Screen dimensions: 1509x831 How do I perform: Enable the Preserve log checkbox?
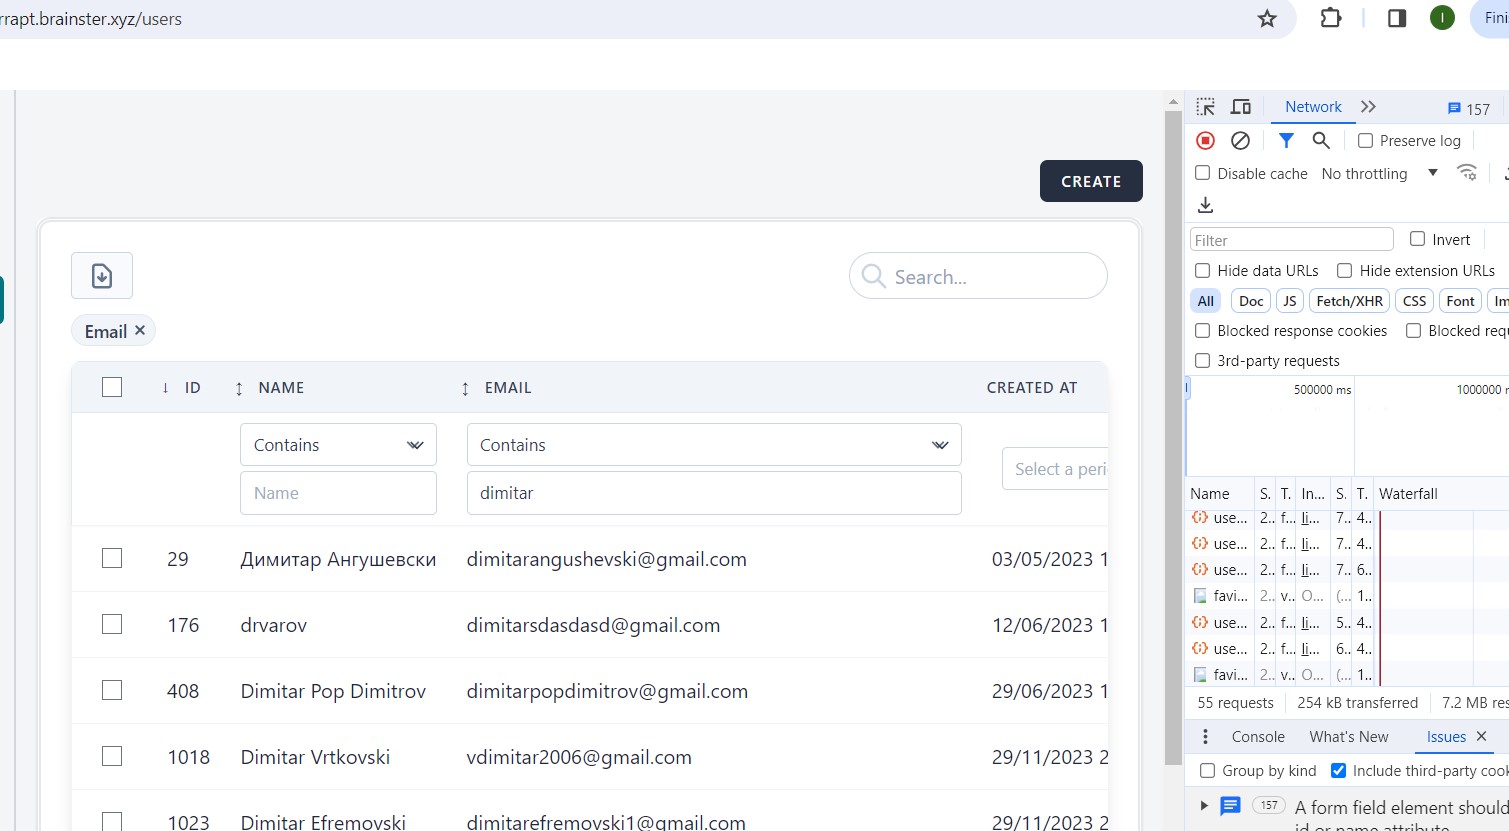click(1365, 141)
